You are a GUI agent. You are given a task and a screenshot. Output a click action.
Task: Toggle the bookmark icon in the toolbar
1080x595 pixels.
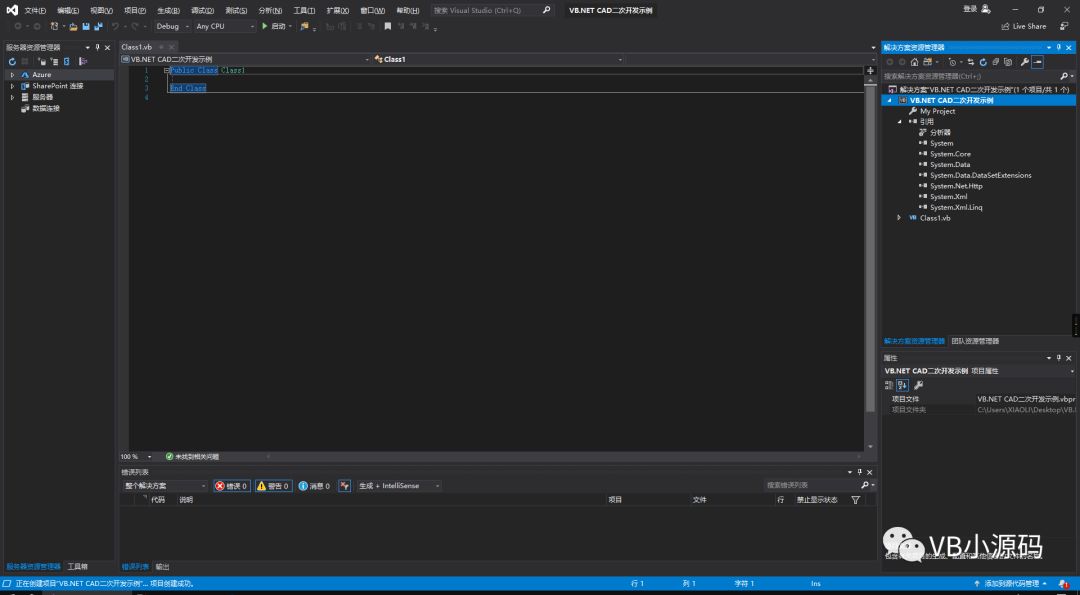388,26
